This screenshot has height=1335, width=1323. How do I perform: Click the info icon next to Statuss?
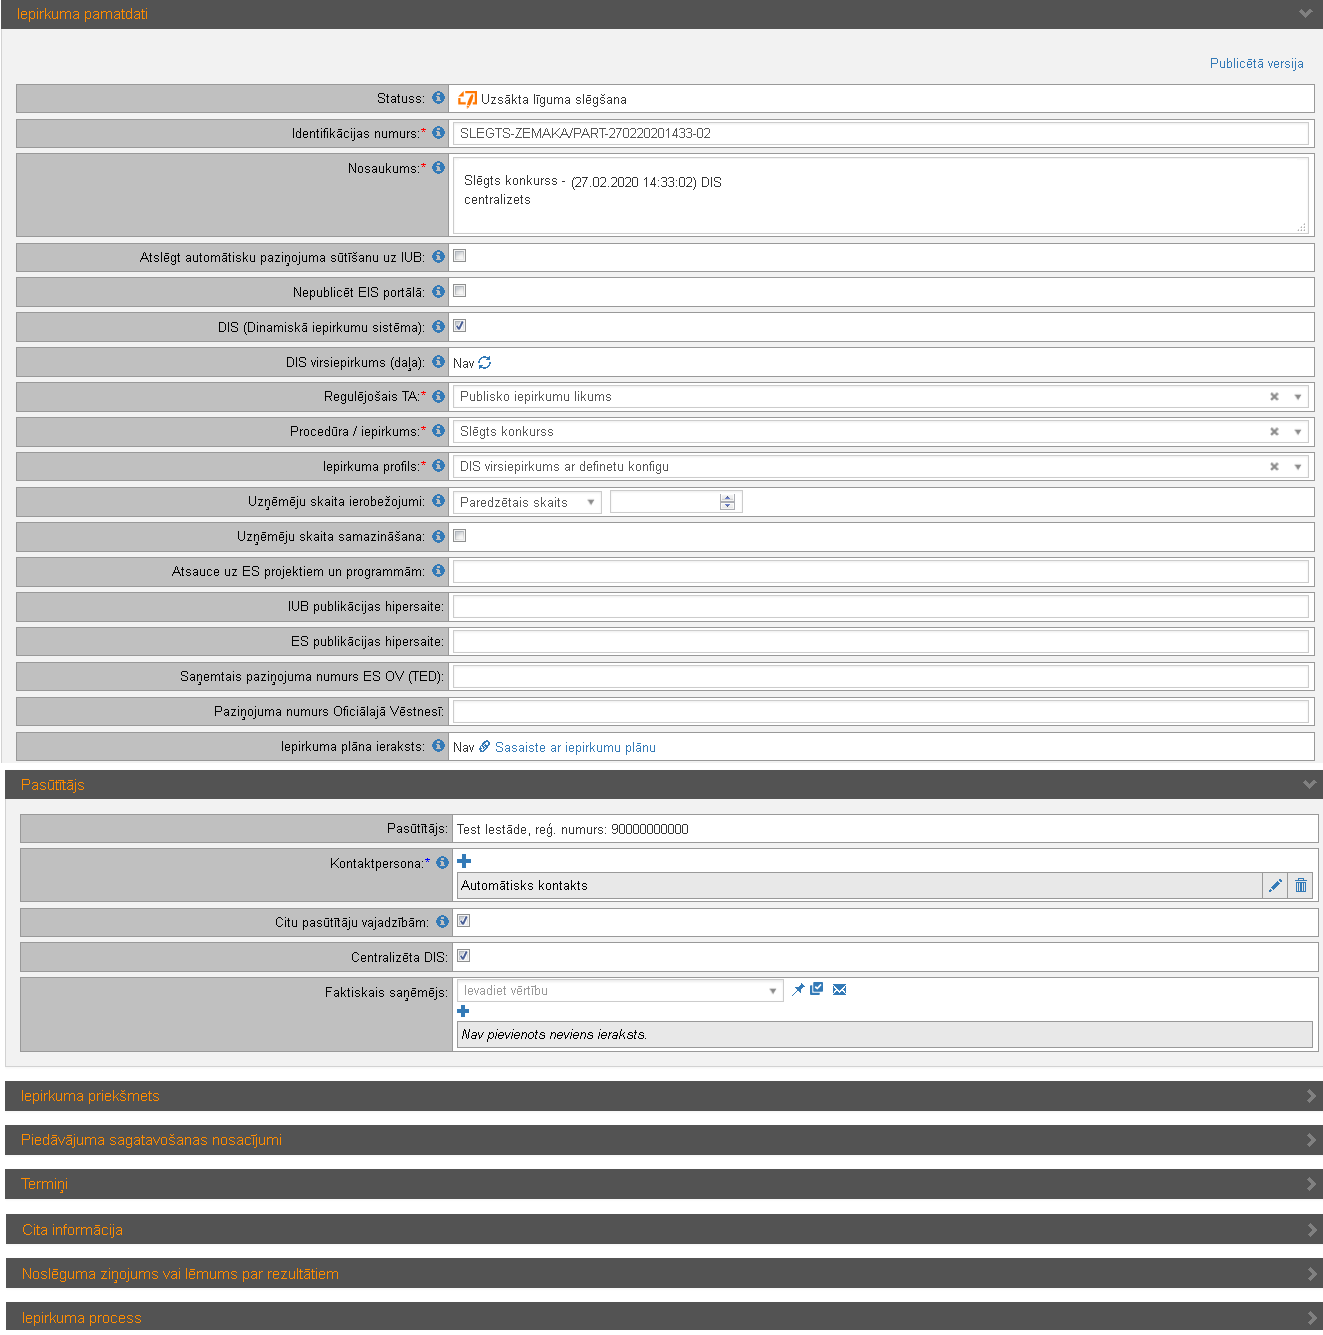point(438,98)
